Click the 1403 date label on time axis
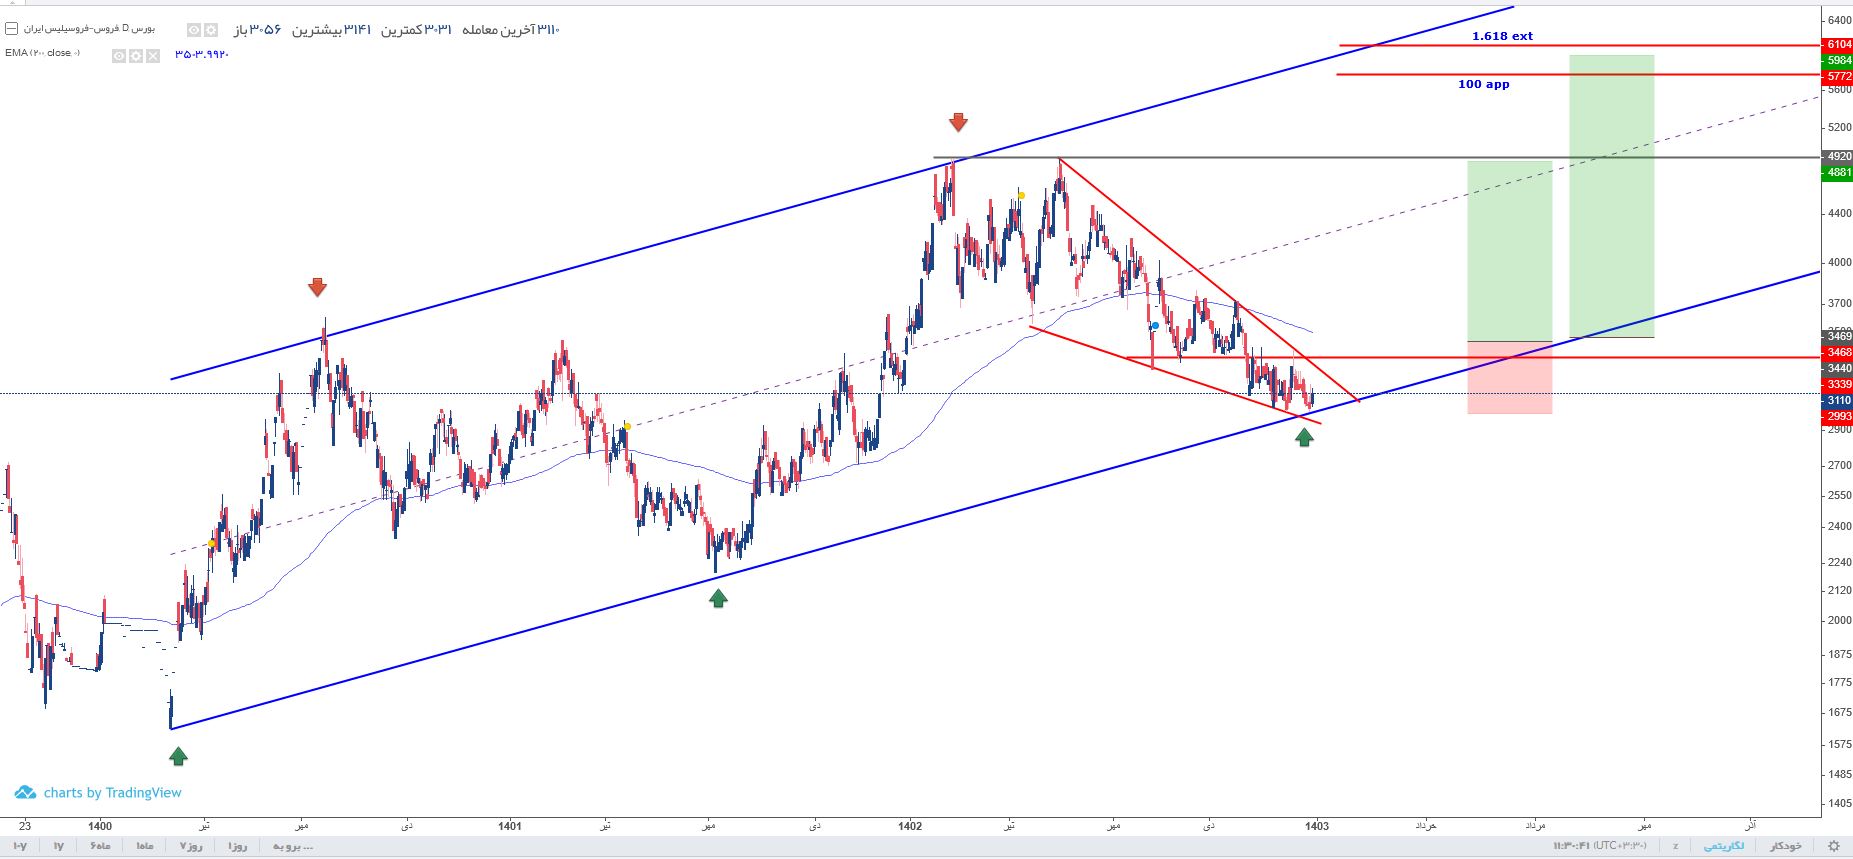This screenshot has height=859, width=1853. click(1317, 826)
